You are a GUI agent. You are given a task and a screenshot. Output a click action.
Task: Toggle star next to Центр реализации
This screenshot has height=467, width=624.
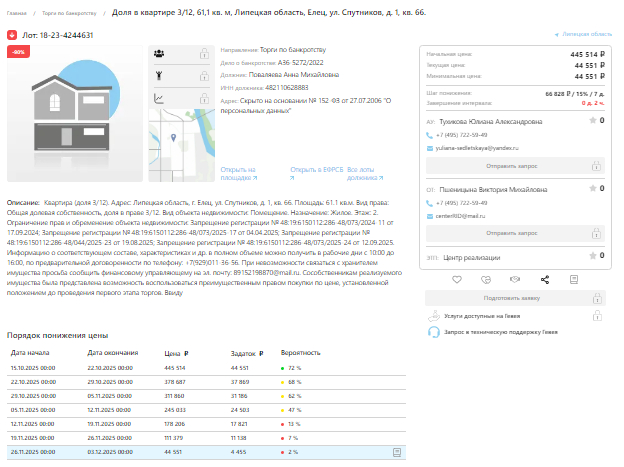pyautogui.click(x=590, y=256)
